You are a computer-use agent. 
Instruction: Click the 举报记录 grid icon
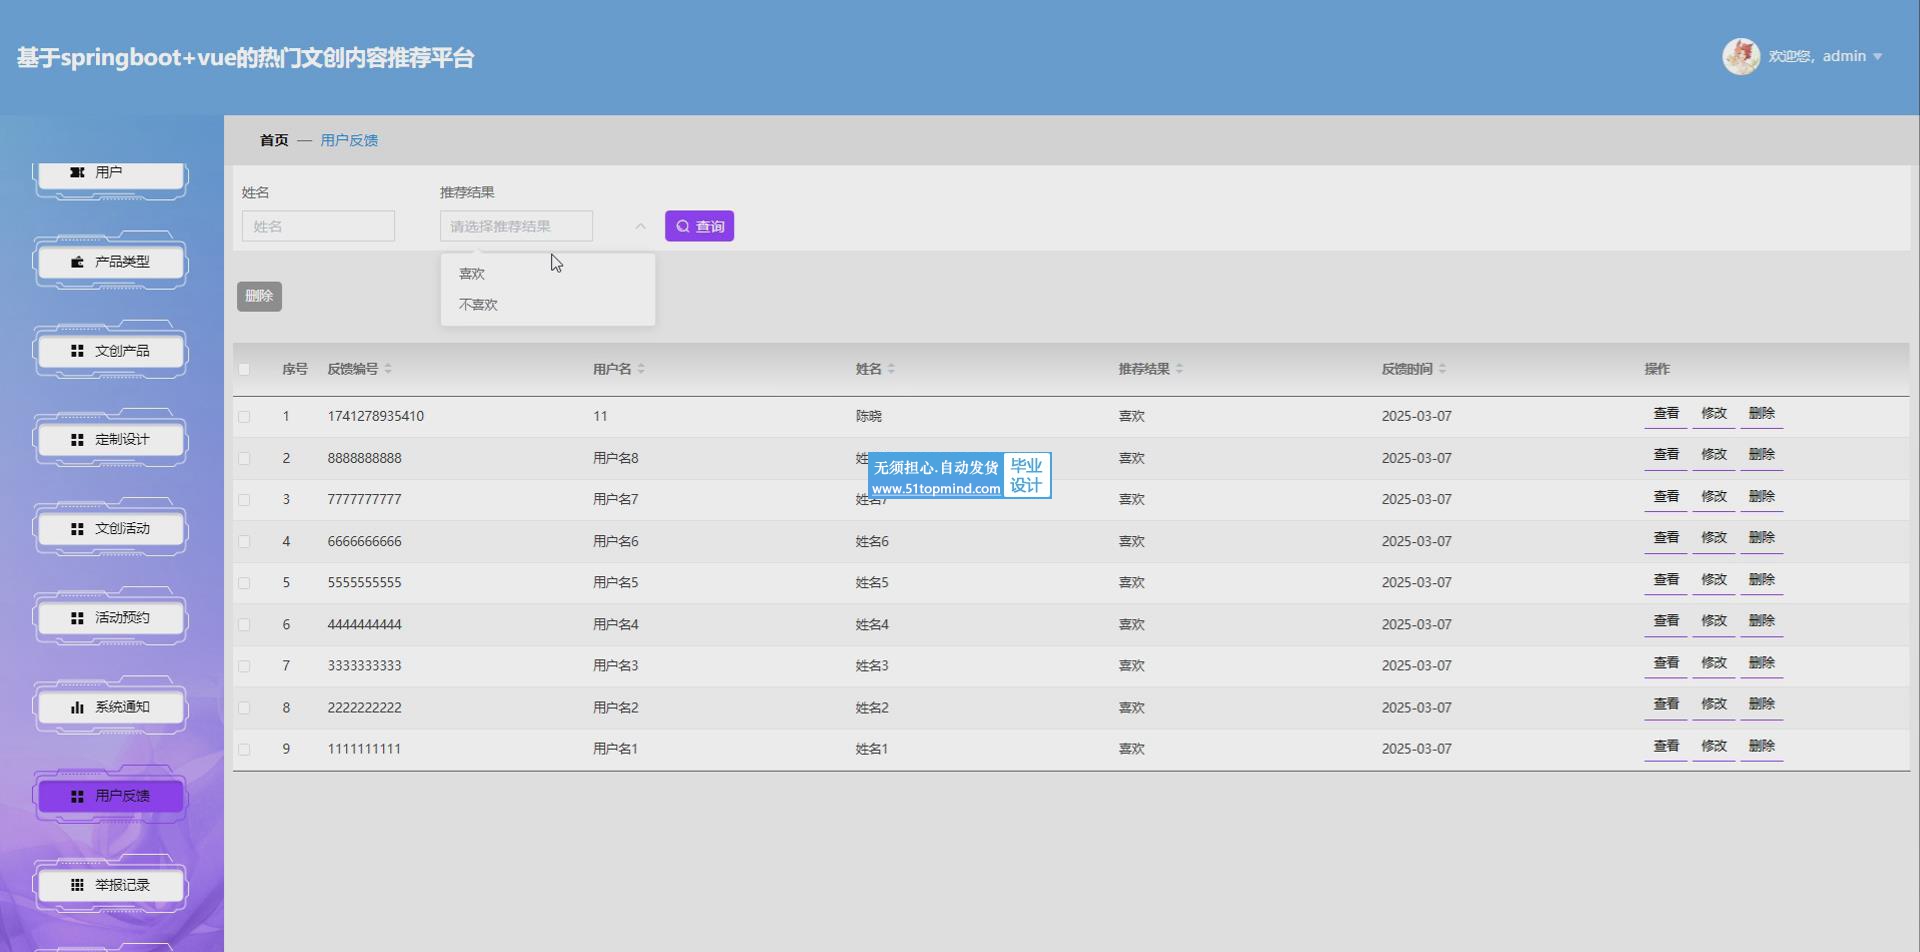pos(77,885)
